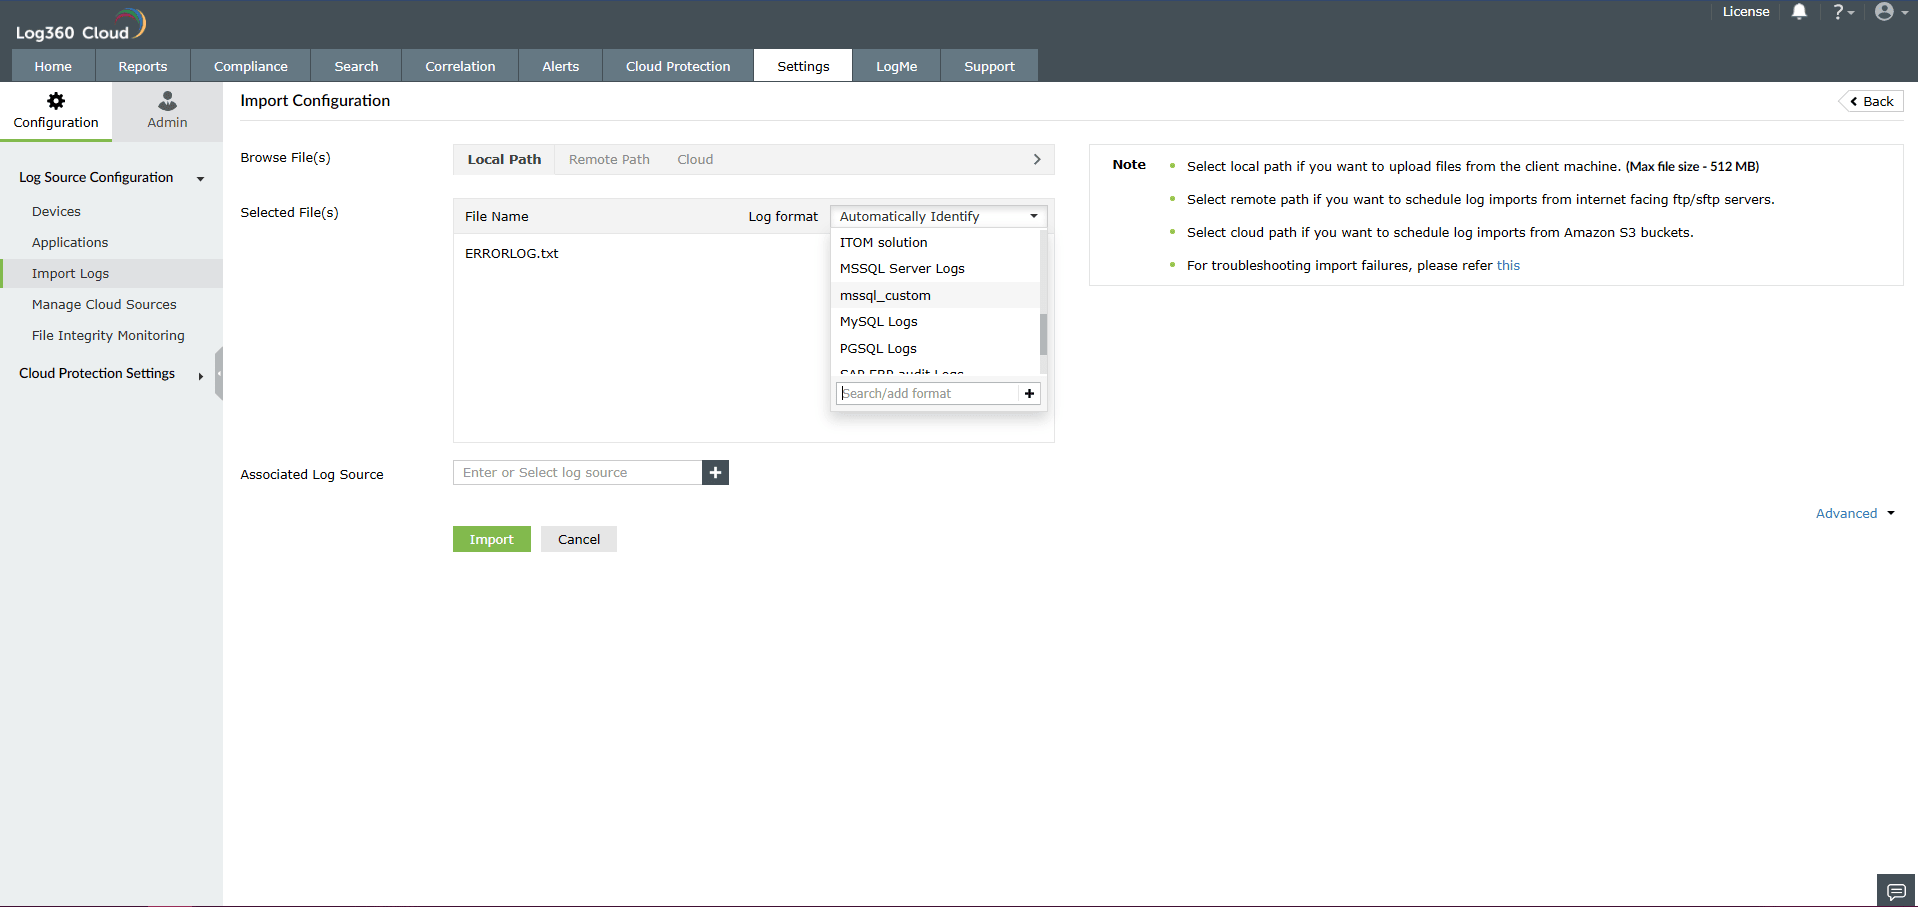Click the Search/add format field
The height and width of the screenshot is (907, 1918).
(x=925, y=393)
